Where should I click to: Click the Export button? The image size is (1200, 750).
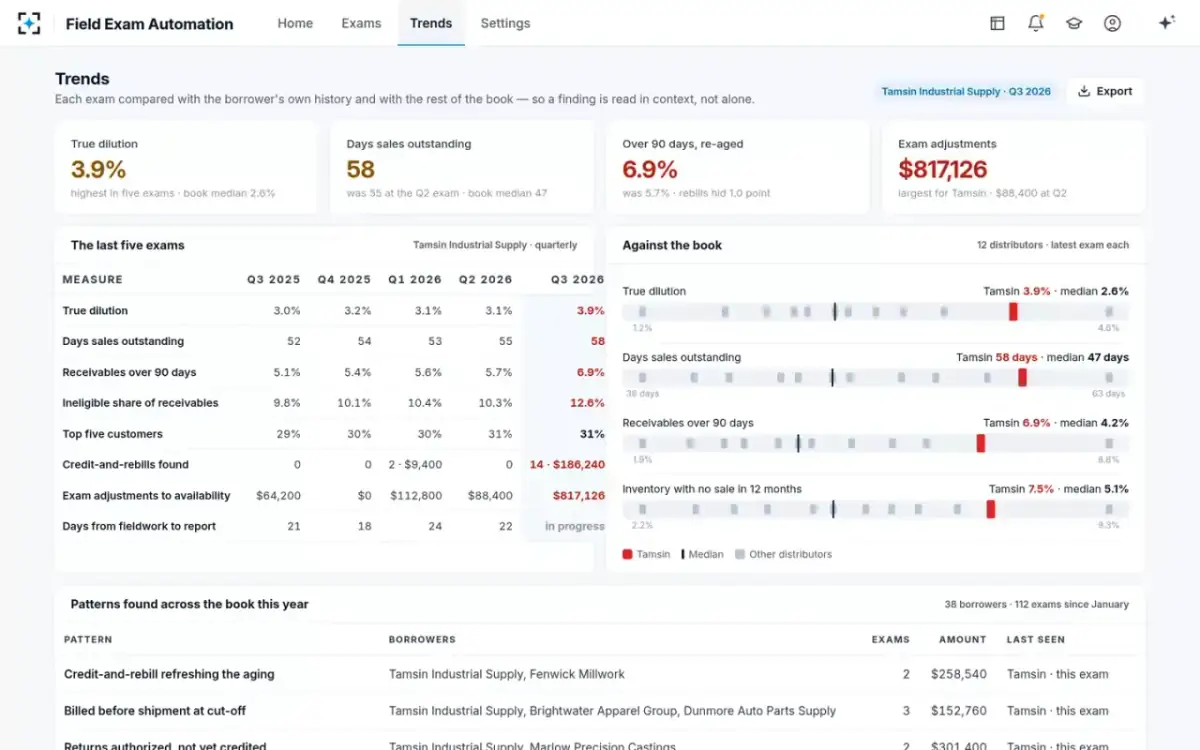point(1105,91)
